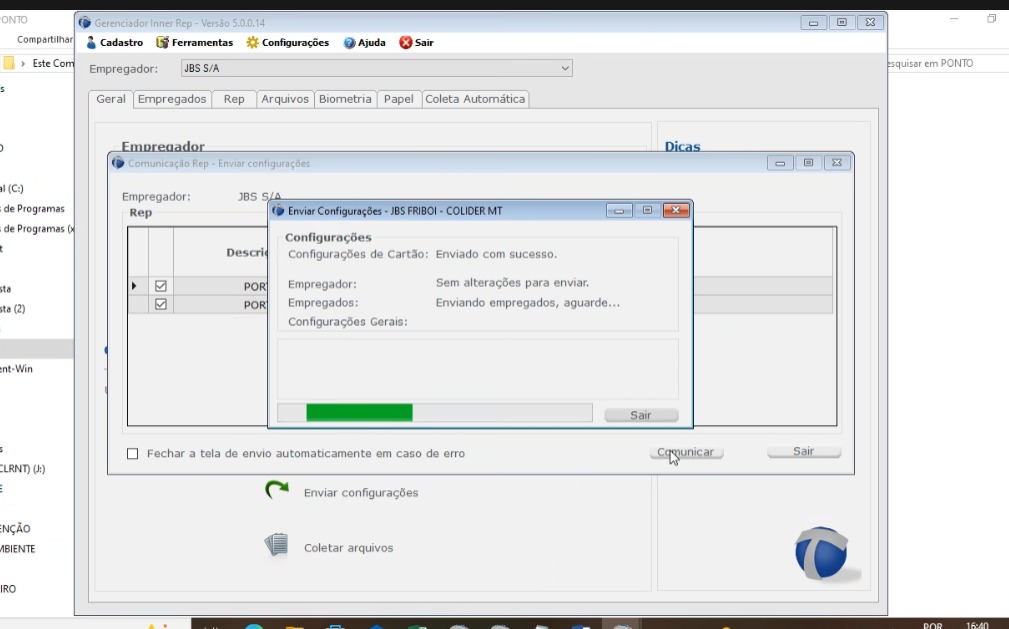
Task: Click the Cadastro person icon in menu bar
Action: (91, 43)
